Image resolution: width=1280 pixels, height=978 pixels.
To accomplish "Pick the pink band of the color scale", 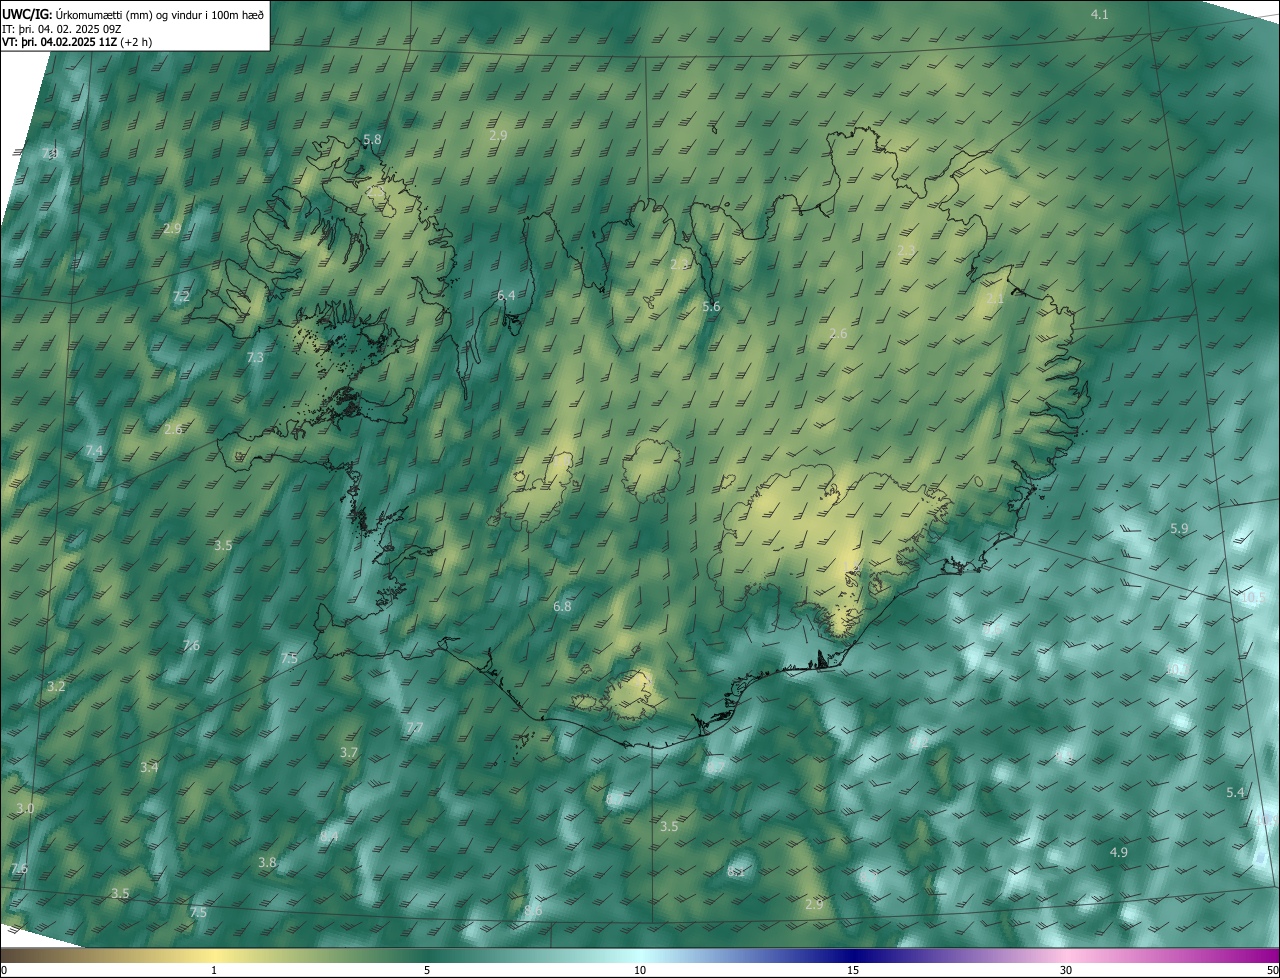I will pos(1066,955).
